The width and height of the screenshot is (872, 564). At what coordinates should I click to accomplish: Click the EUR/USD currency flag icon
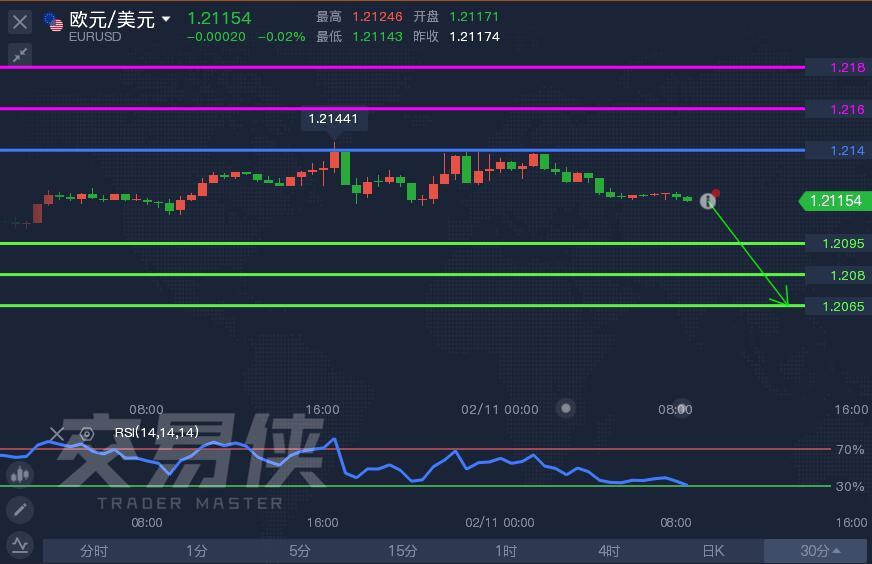(53, 22)
